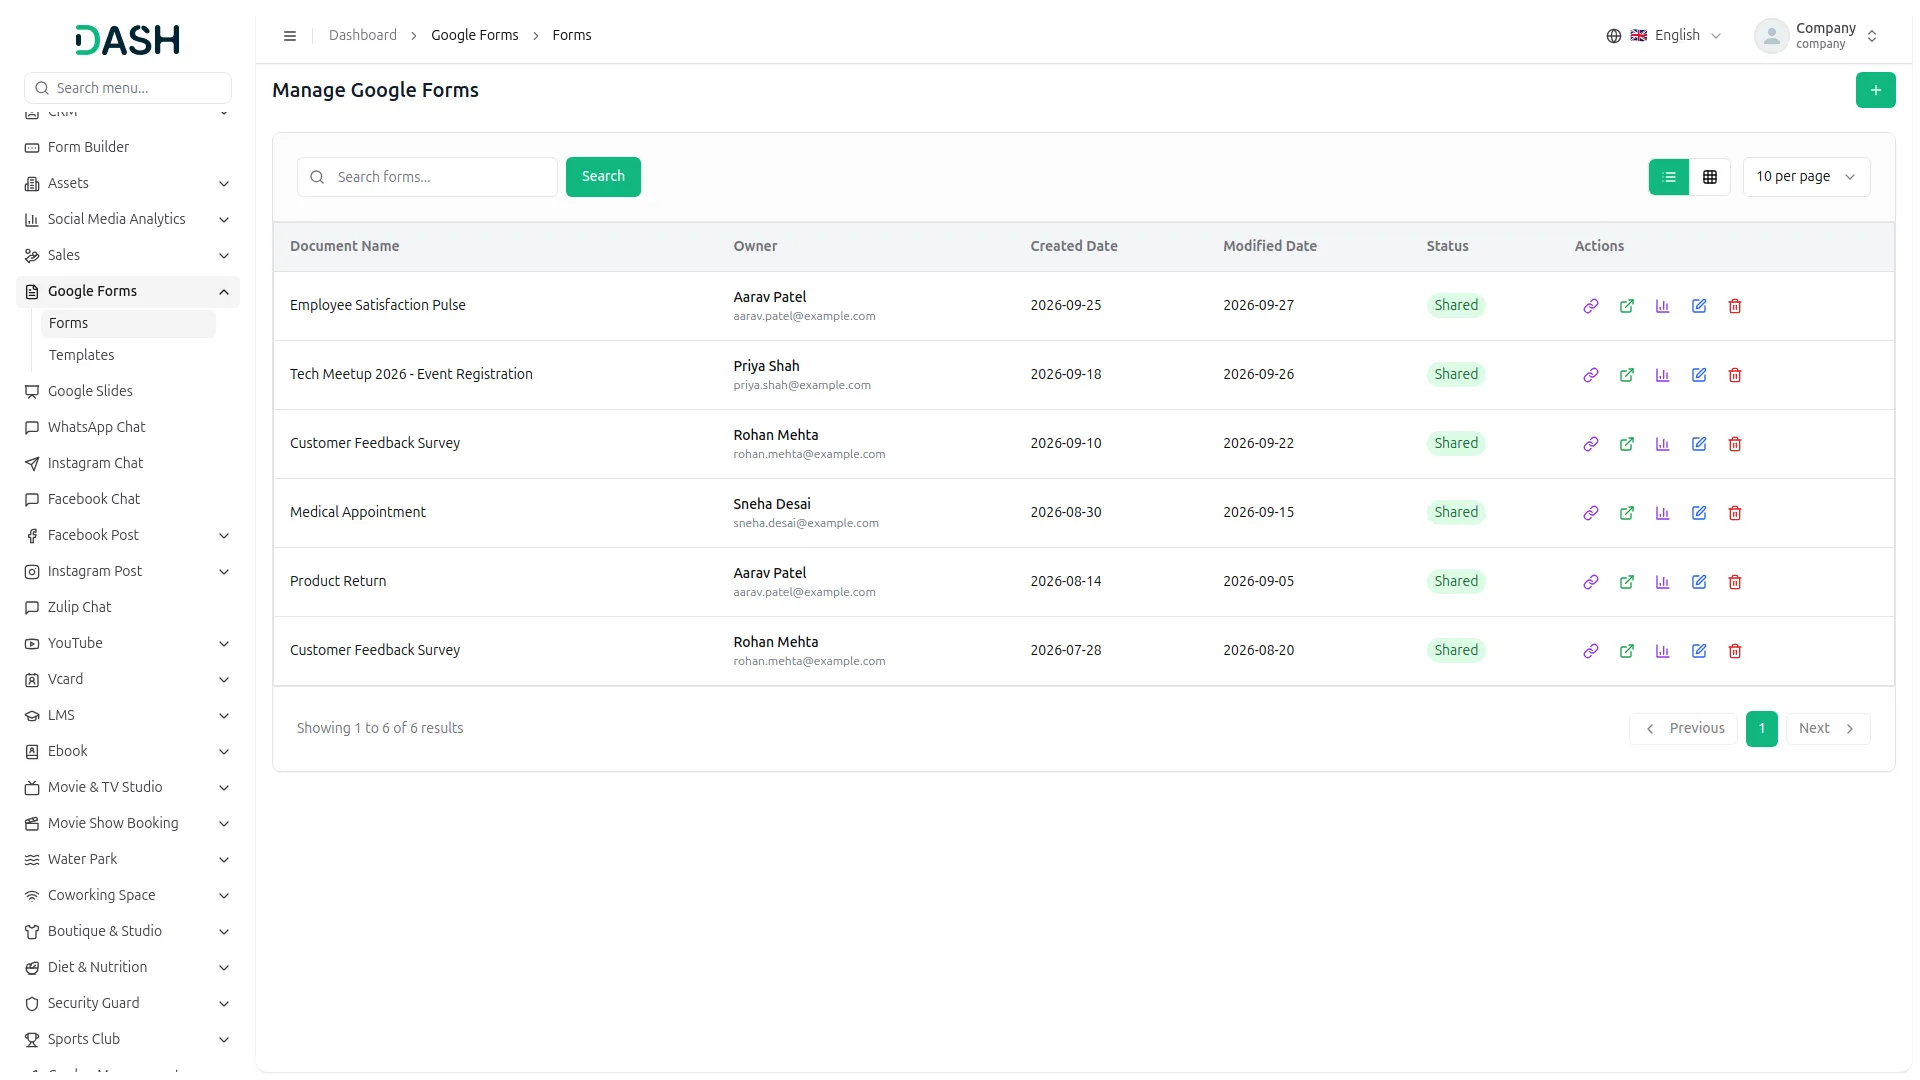Image resolution: width=1920 pixels, height=1080 pixels.
Task: Open the 10 per page dropdown
Action: coord(1805,177)
